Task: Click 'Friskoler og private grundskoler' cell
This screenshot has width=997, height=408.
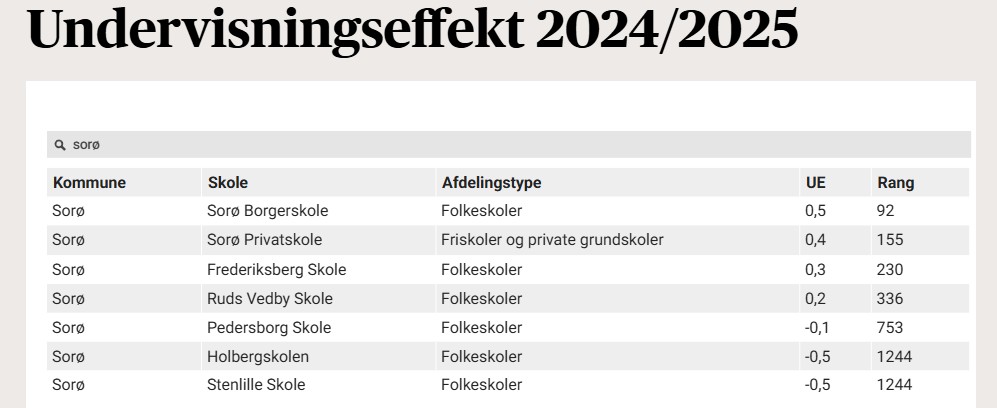Action: coord(552,240)
